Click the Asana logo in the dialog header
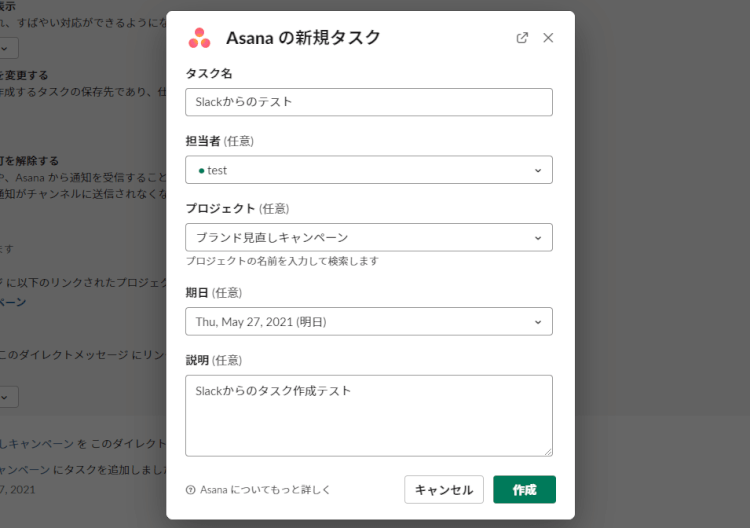Viewport: 750px width, 528px height. tap(199, 38)
